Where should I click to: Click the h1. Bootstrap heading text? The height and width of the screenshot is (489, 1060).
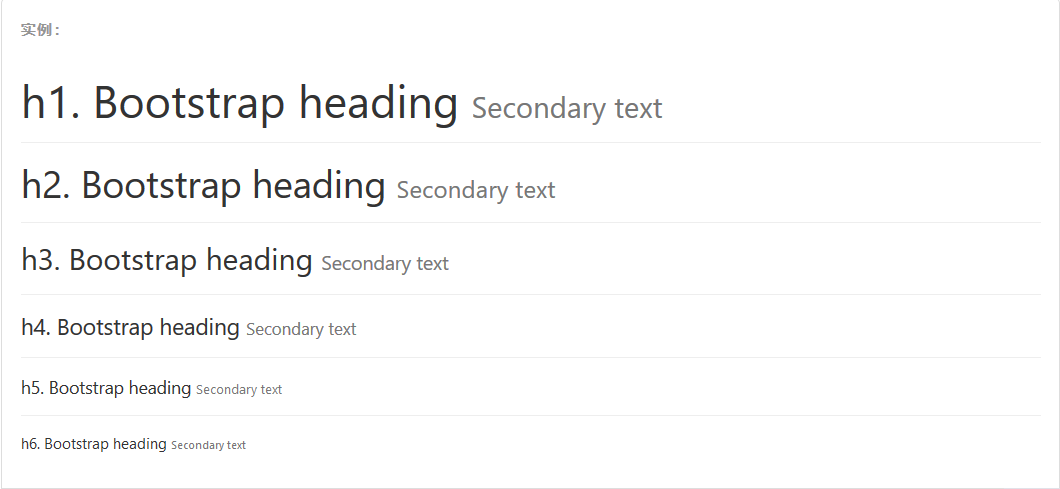tap(240, 103)
